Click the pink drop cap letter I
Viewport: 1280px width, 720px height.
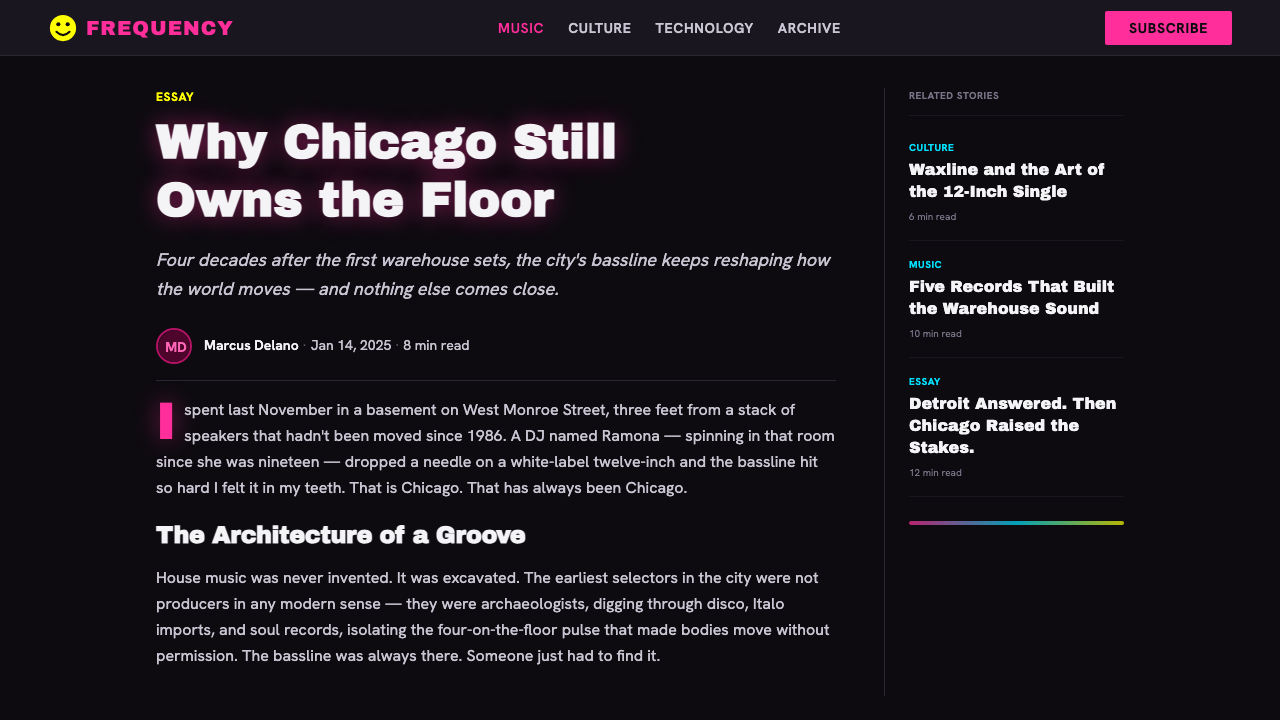166,421
